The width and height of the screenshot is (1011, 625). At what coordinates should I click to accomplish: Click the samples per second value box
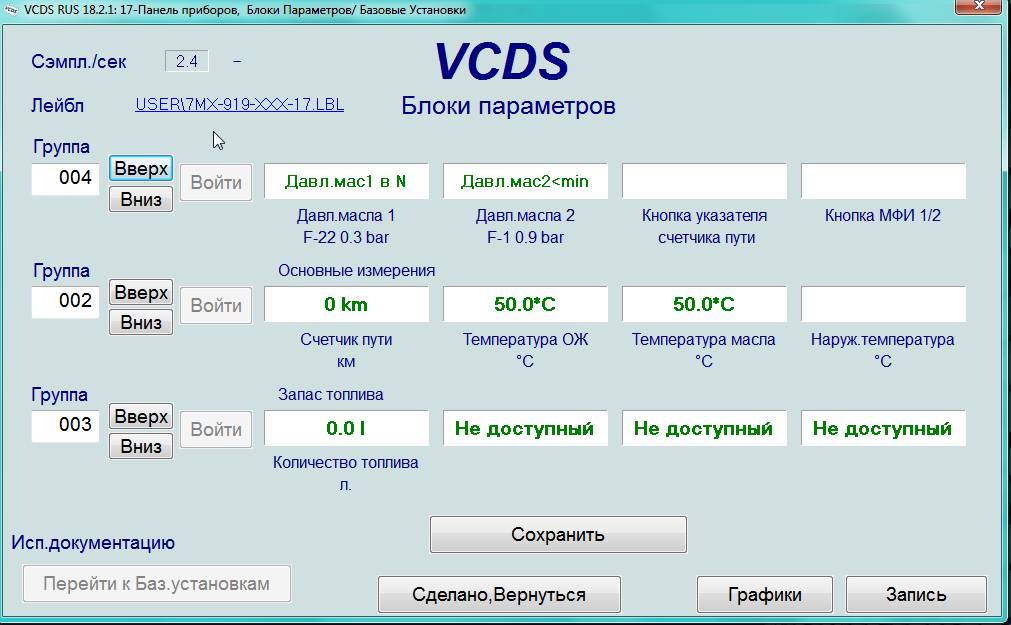coord(187,61)
